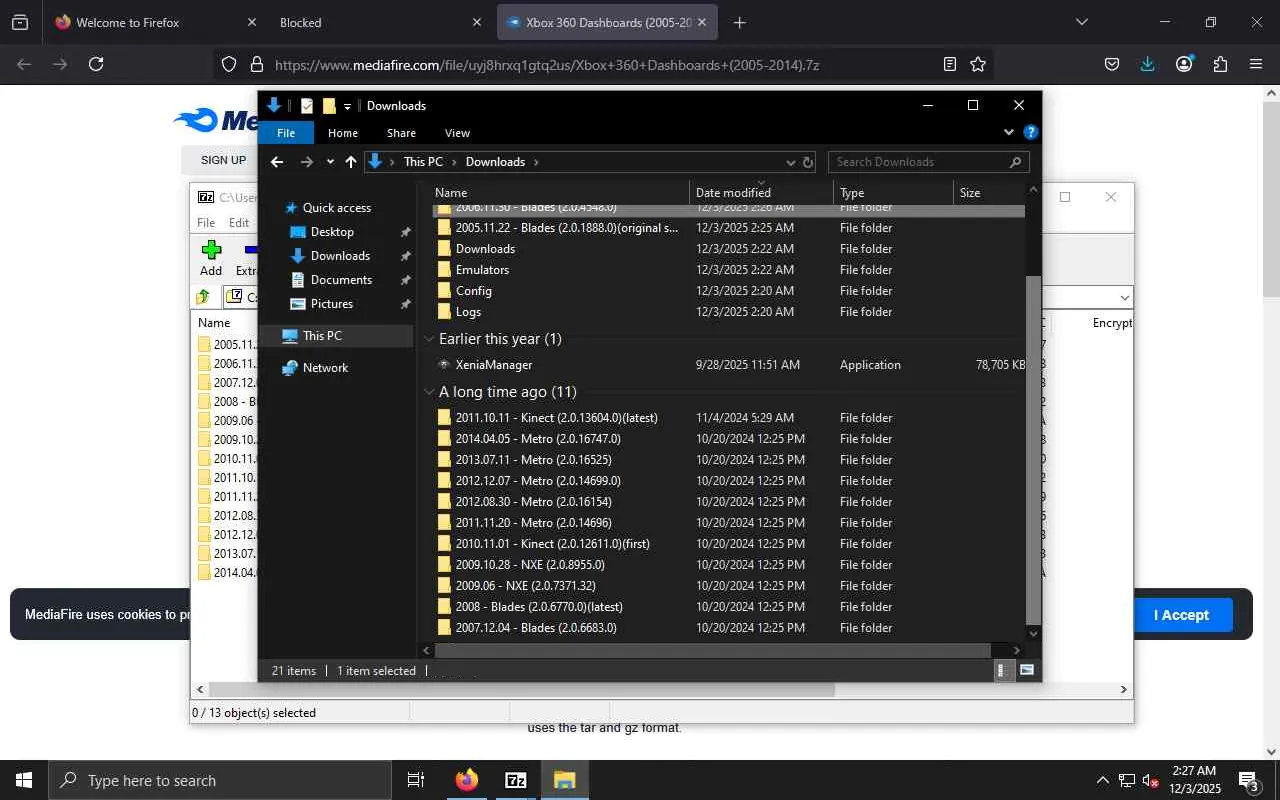Open the volume control in system tray
Image resolution: width=1280 pixels, height=800 pixels.
point(1151,780)
